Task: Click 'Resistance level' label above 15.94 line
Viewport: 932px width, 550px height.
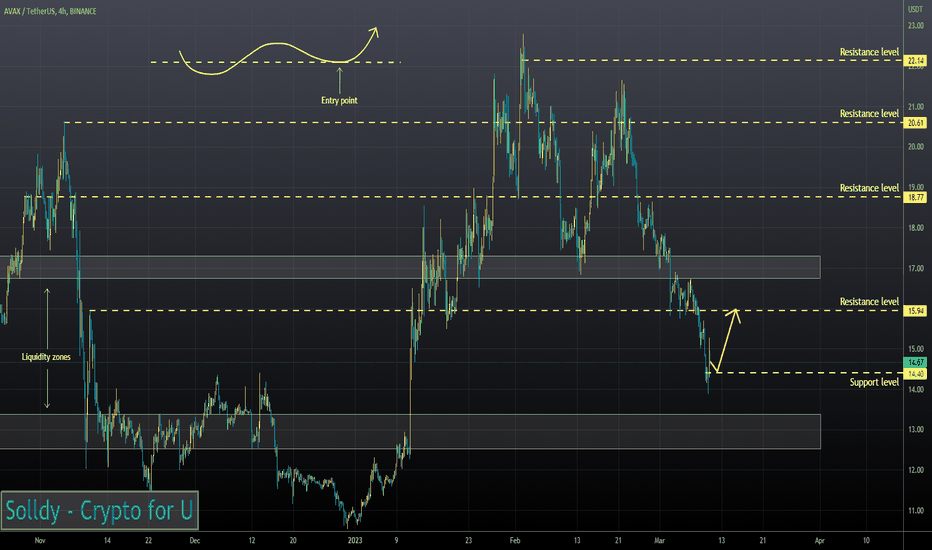Action: click(x=869, y=301)
